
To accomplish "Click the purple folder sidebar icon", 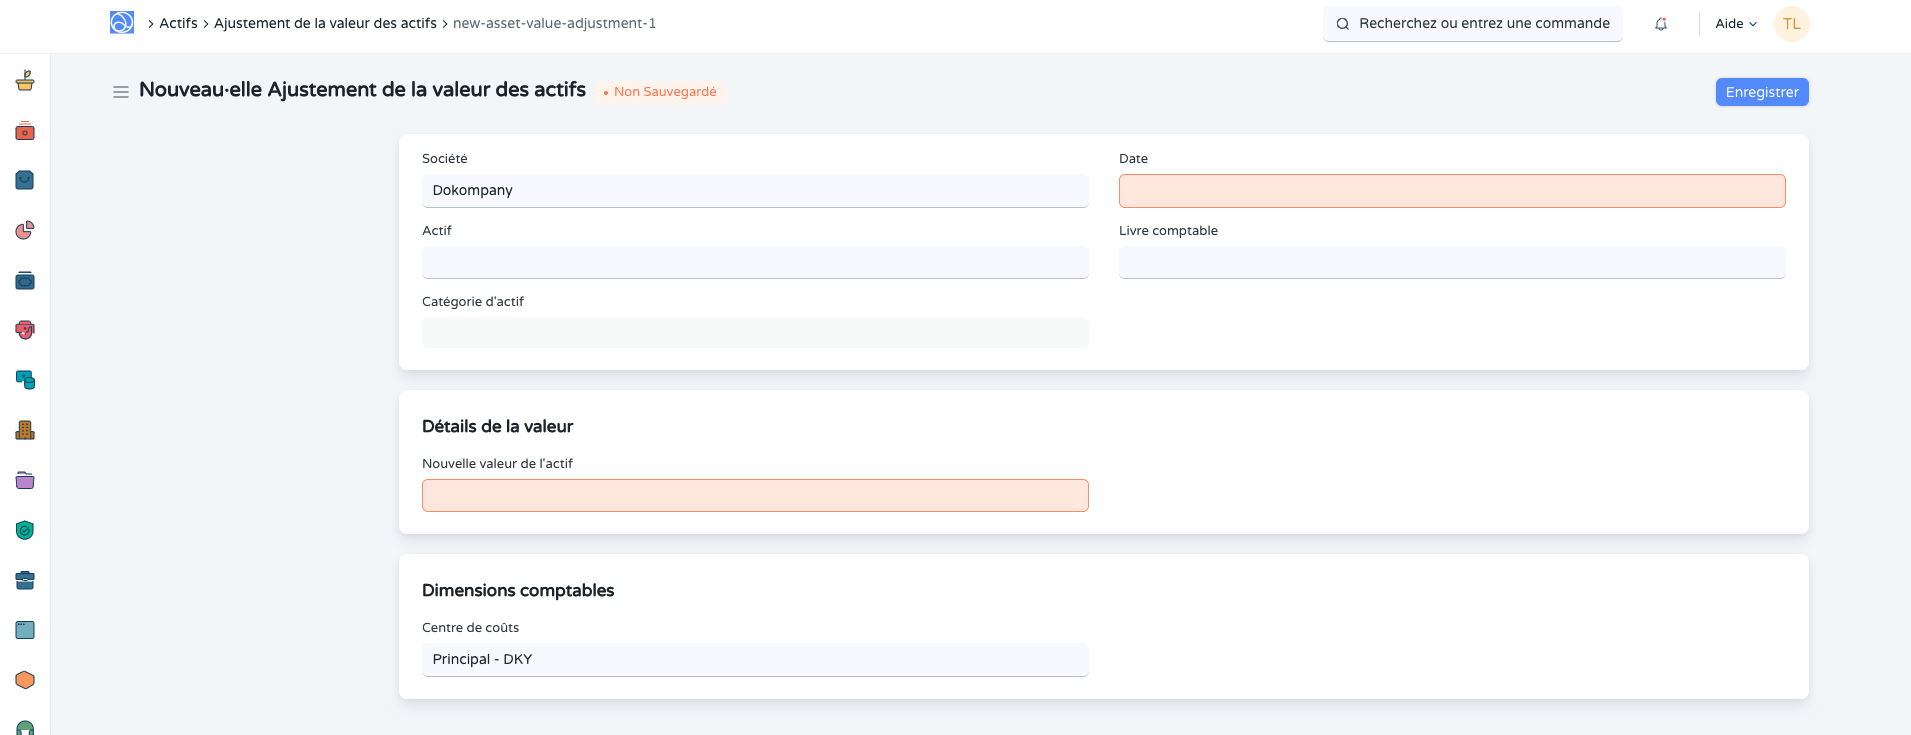I will pos(25,480).
